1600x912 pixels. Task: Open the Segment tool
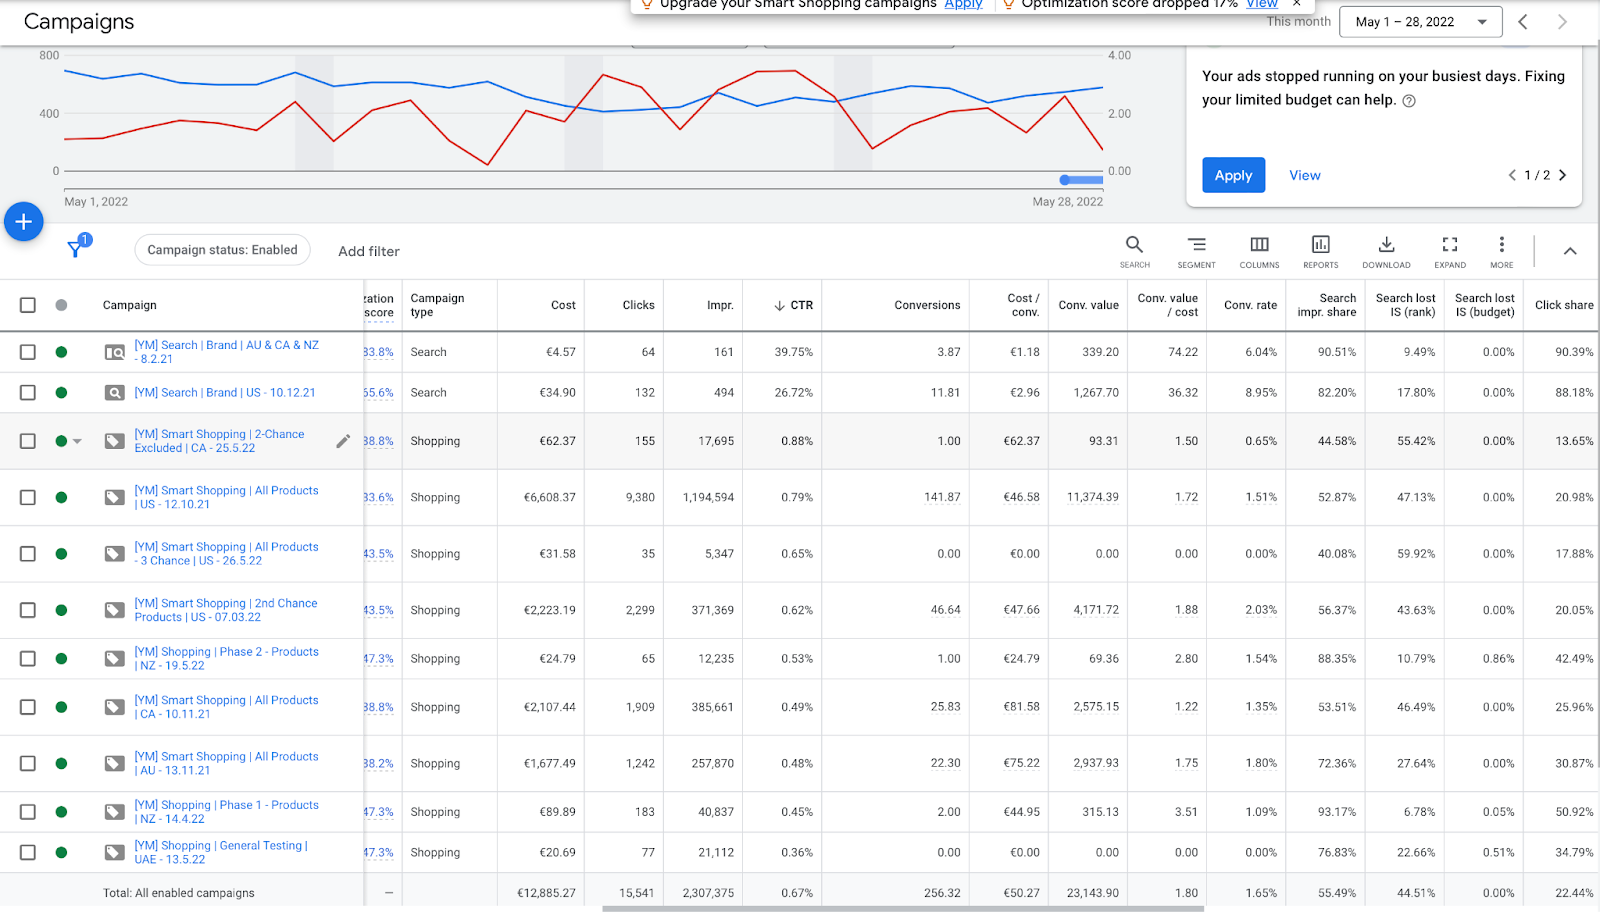pos(1196,251)
